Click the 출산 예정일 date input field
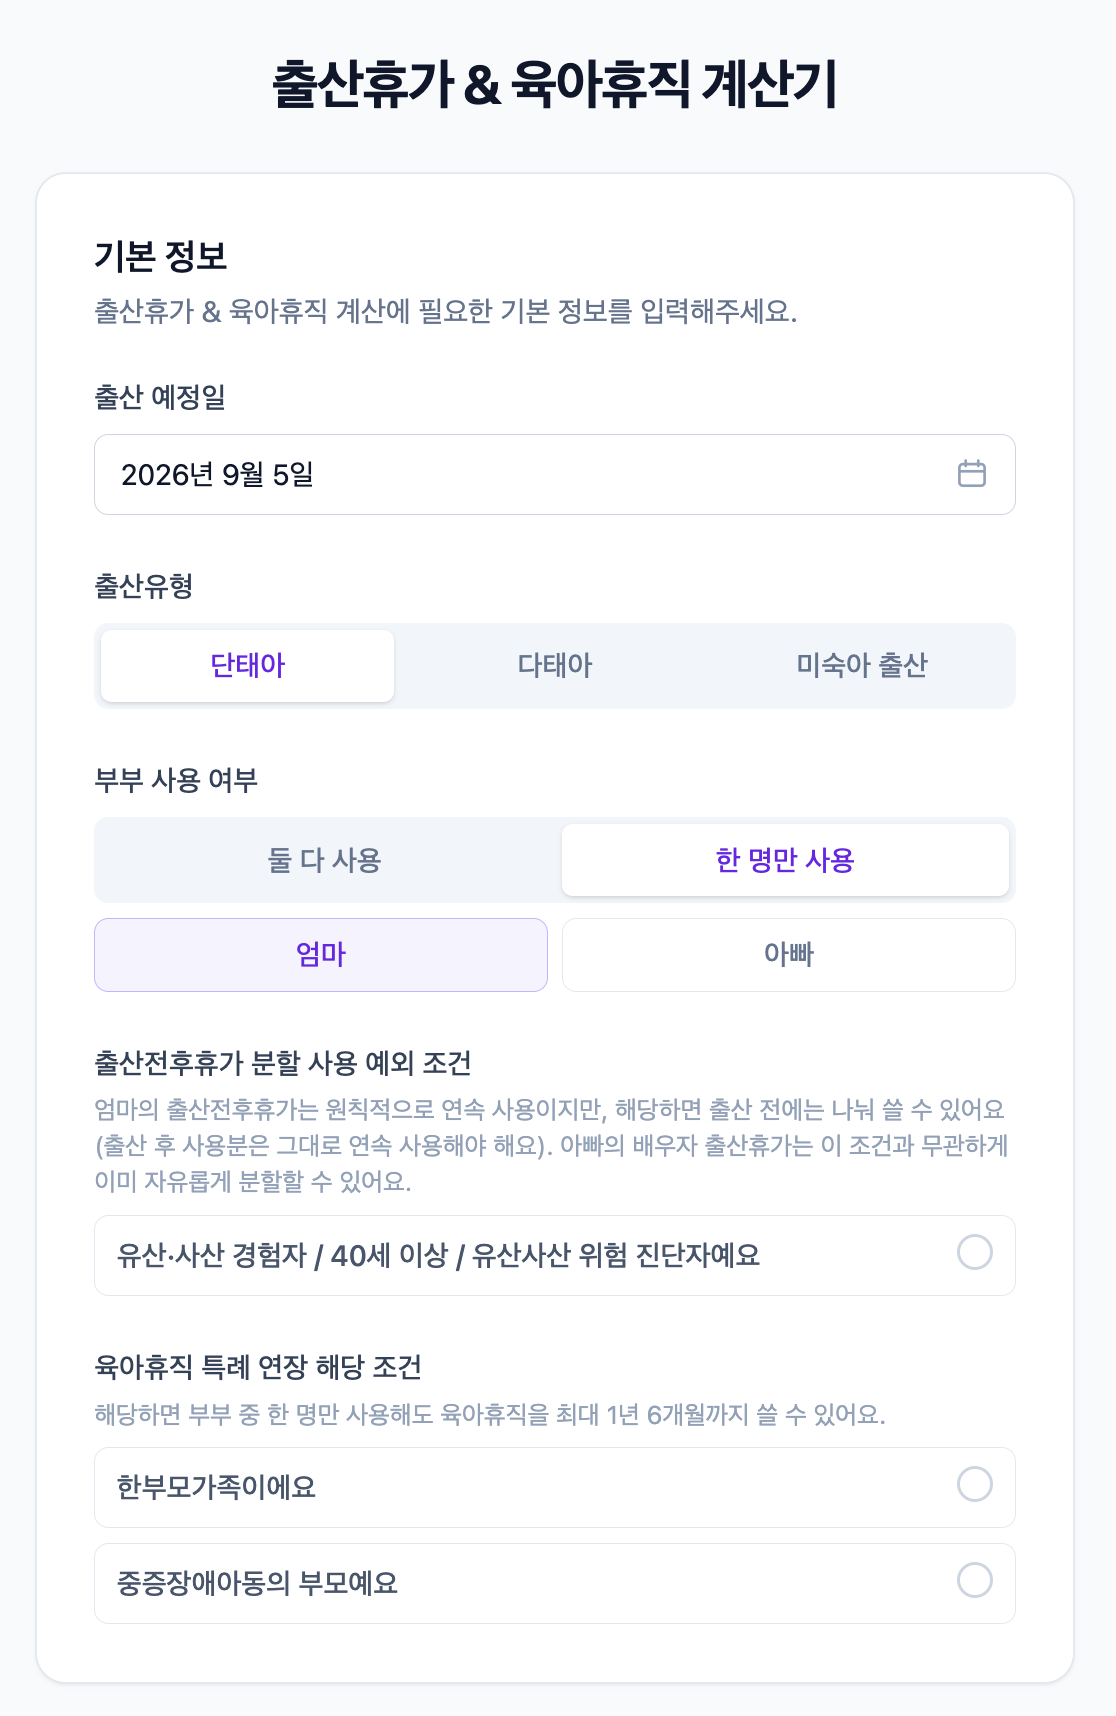 pos(555,474)
